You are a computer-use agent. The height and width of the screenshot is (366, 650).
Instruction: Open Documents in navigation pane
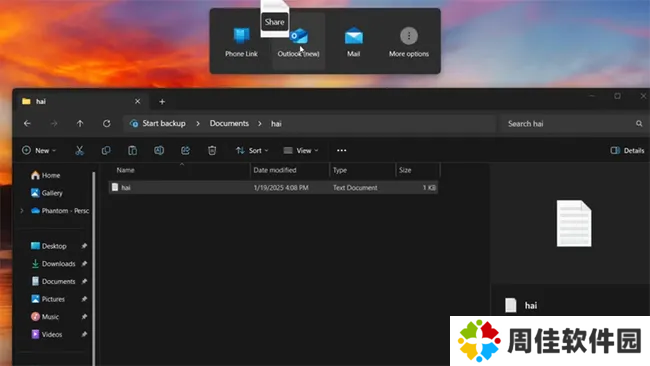pos(53,281)
